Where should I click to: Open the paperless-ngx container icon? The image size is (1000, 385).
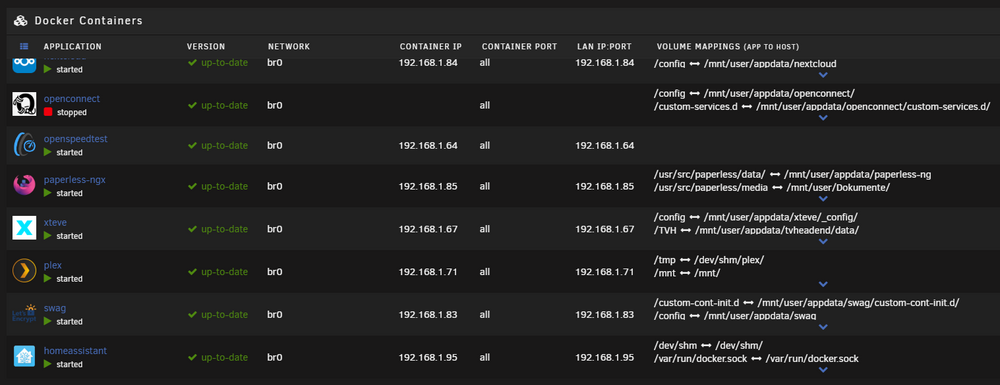pos(24,185)
